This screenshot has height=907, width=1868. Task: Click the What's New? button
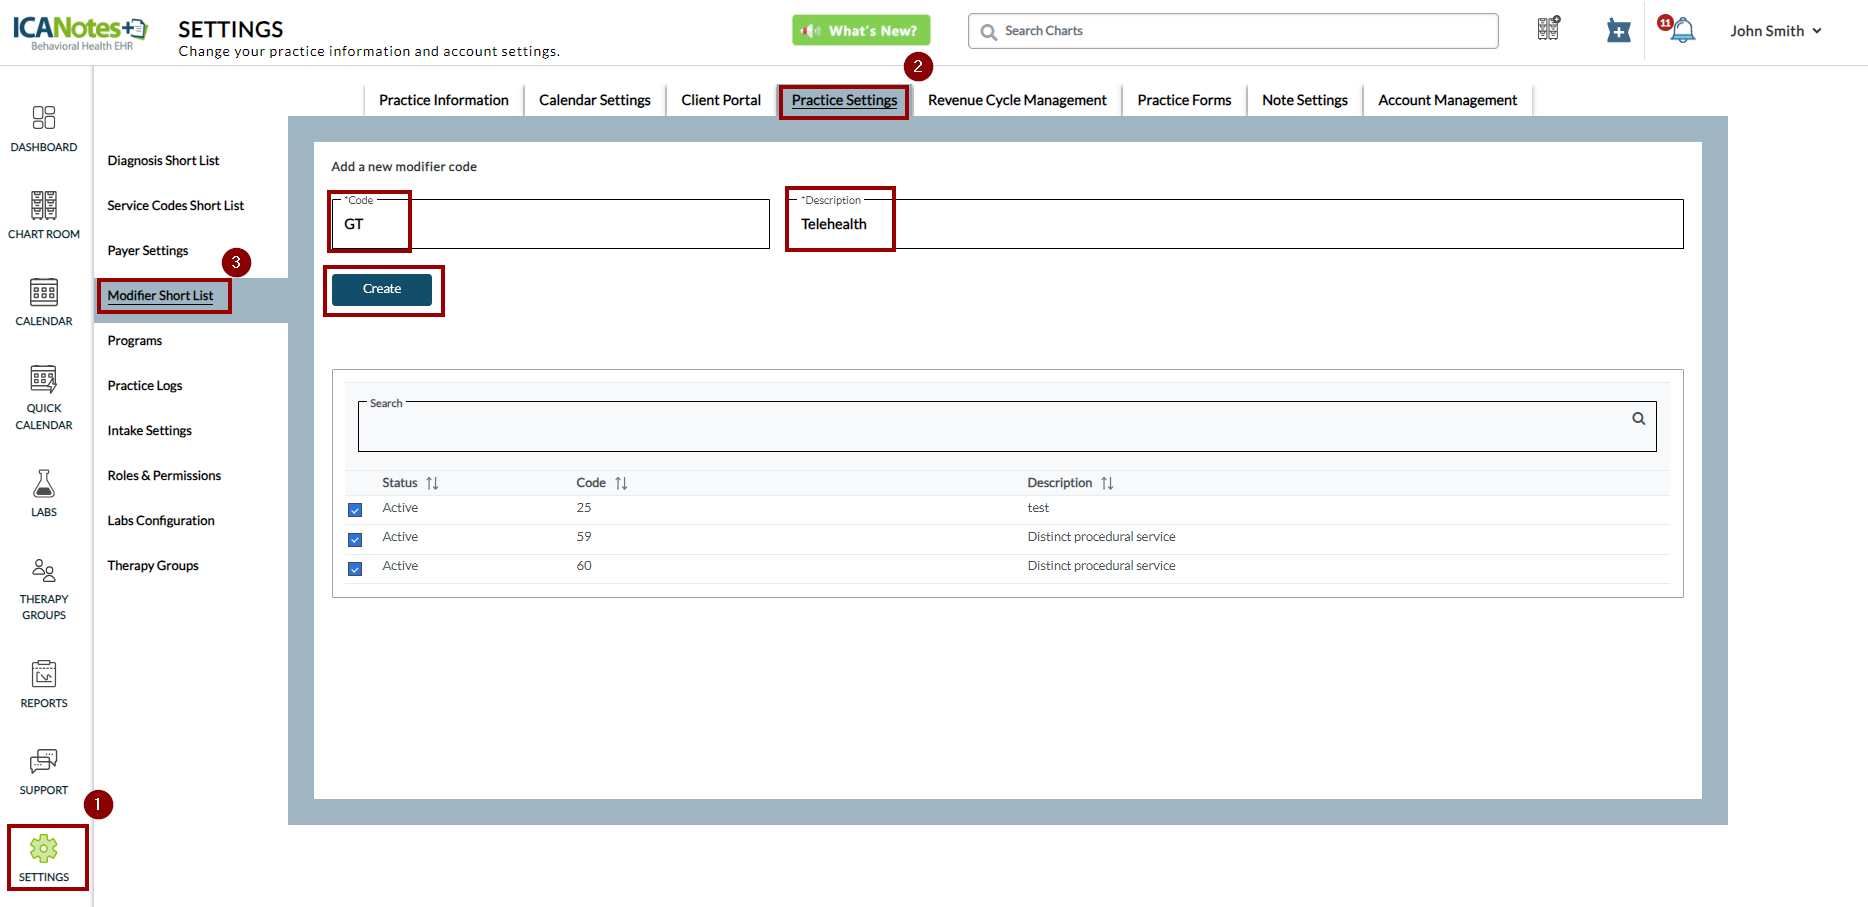pos(861,31)
